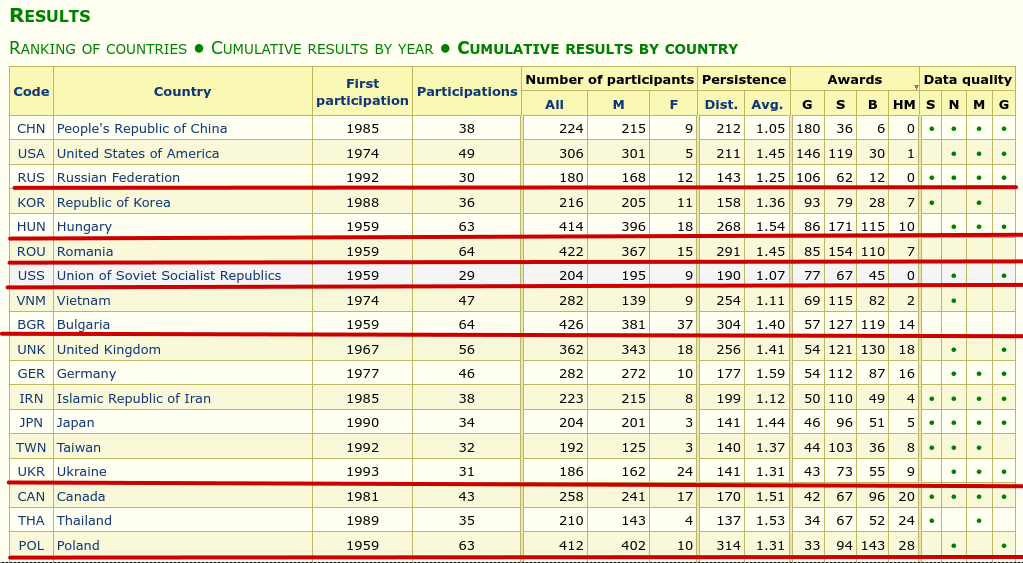
Task: Open the Ranking of countries page
Action: click(98, 49)
